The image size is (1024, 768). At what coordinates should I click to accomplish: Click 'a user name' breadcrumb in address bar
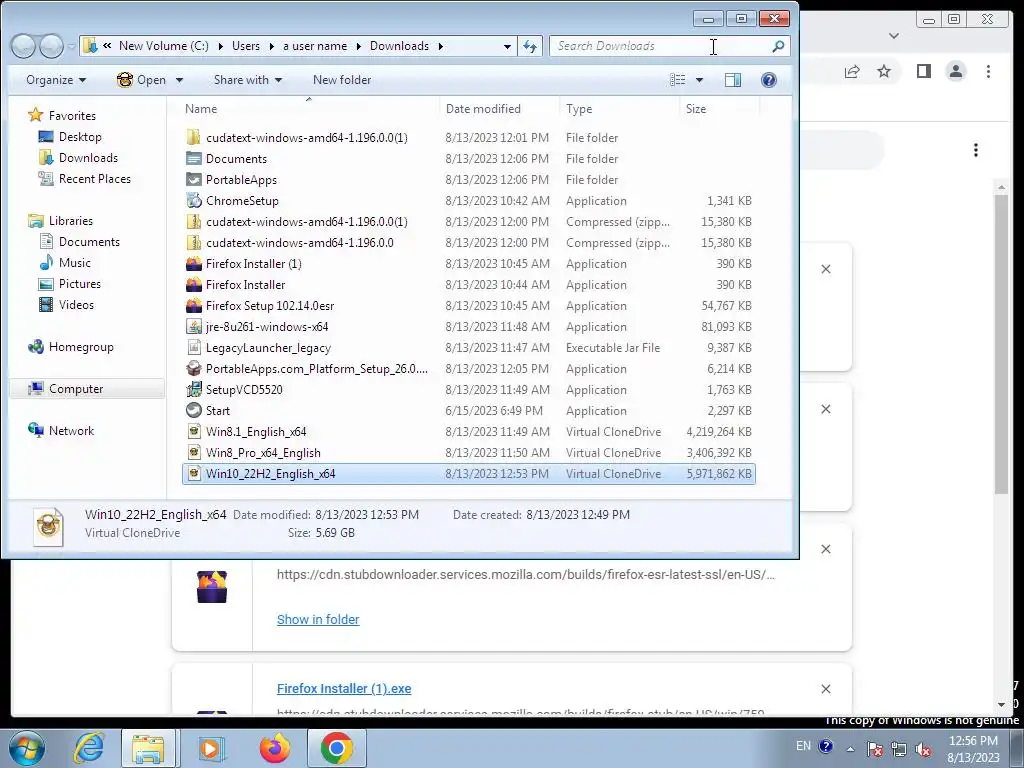(x=315, y=46)
